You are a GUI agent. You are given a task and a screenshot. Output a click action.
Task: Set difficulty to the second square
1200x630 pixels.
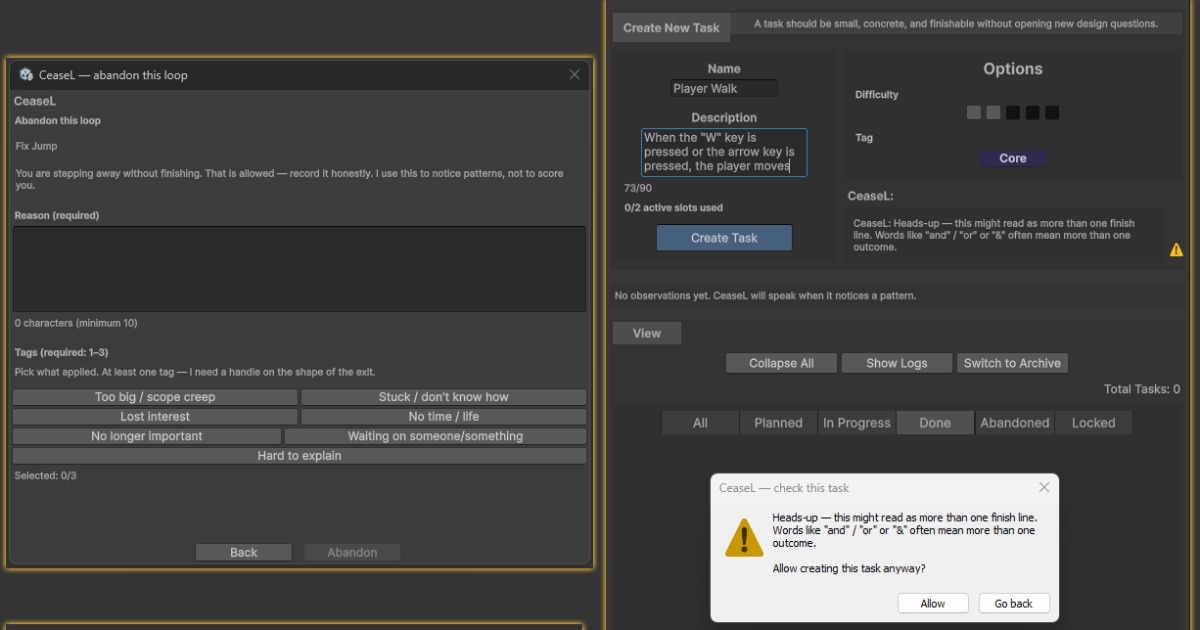[993, 113]
